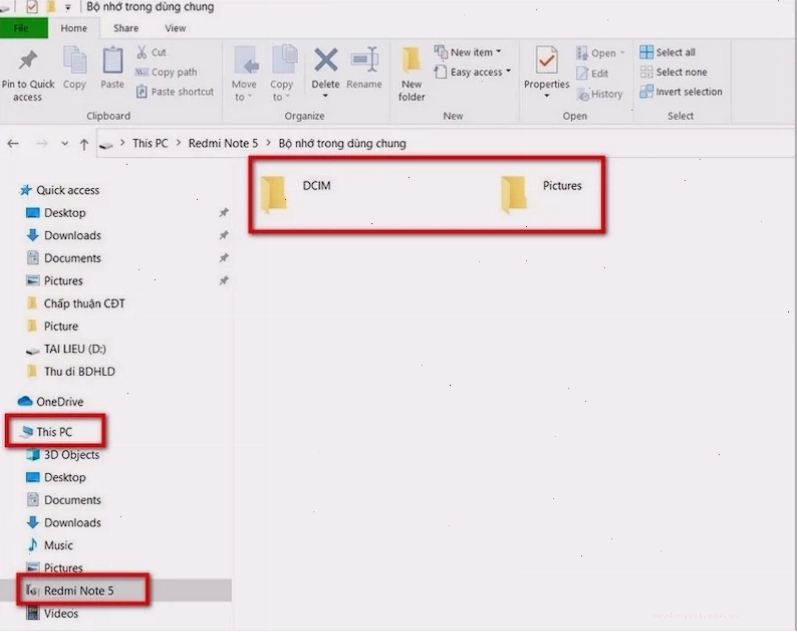Click title bar properties checkmark icon
The height and width of the screenshot is (632, 797).
pyautogui.click(x=32, y=7)
